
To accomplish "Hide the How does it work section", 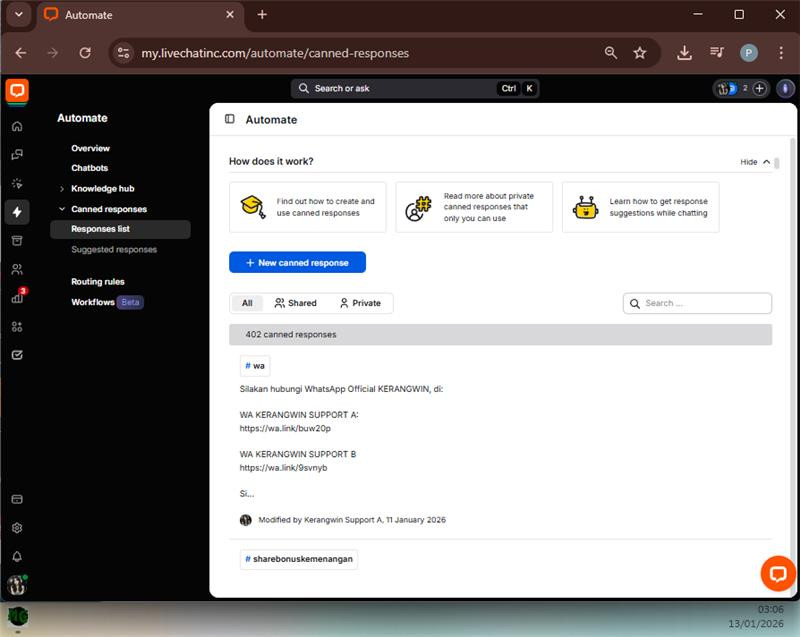I will [x=755, y=162].
